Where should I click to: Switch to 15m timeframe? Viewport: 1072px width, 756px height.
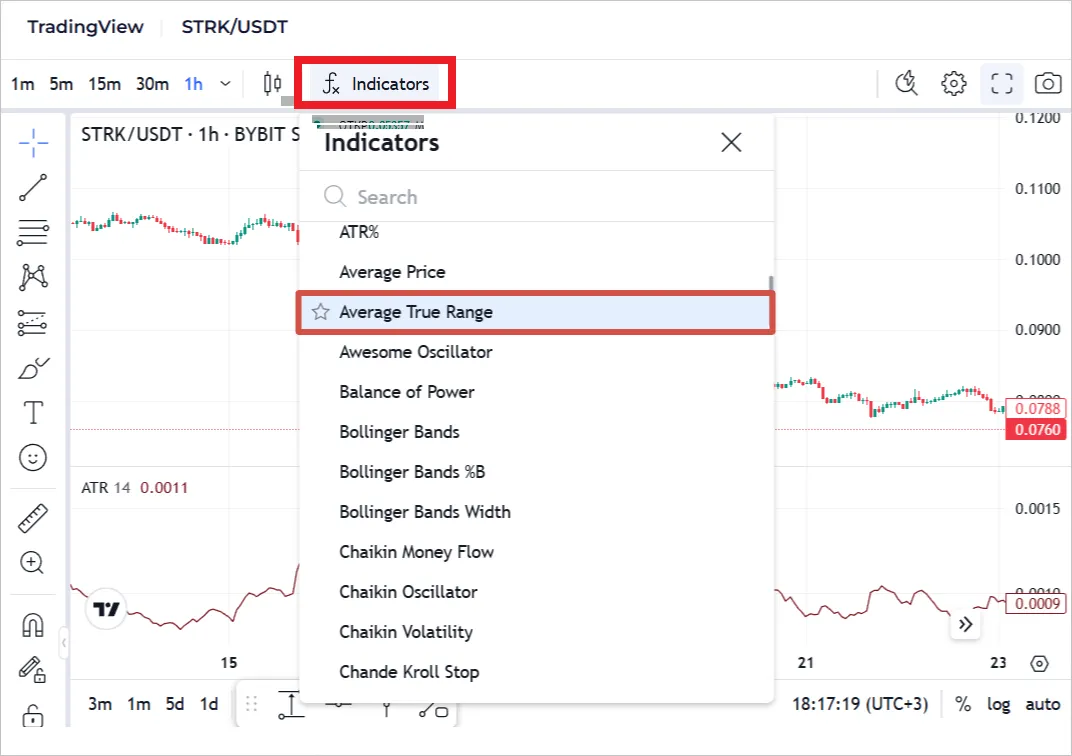pyautogui.click(x=104, y=84)
